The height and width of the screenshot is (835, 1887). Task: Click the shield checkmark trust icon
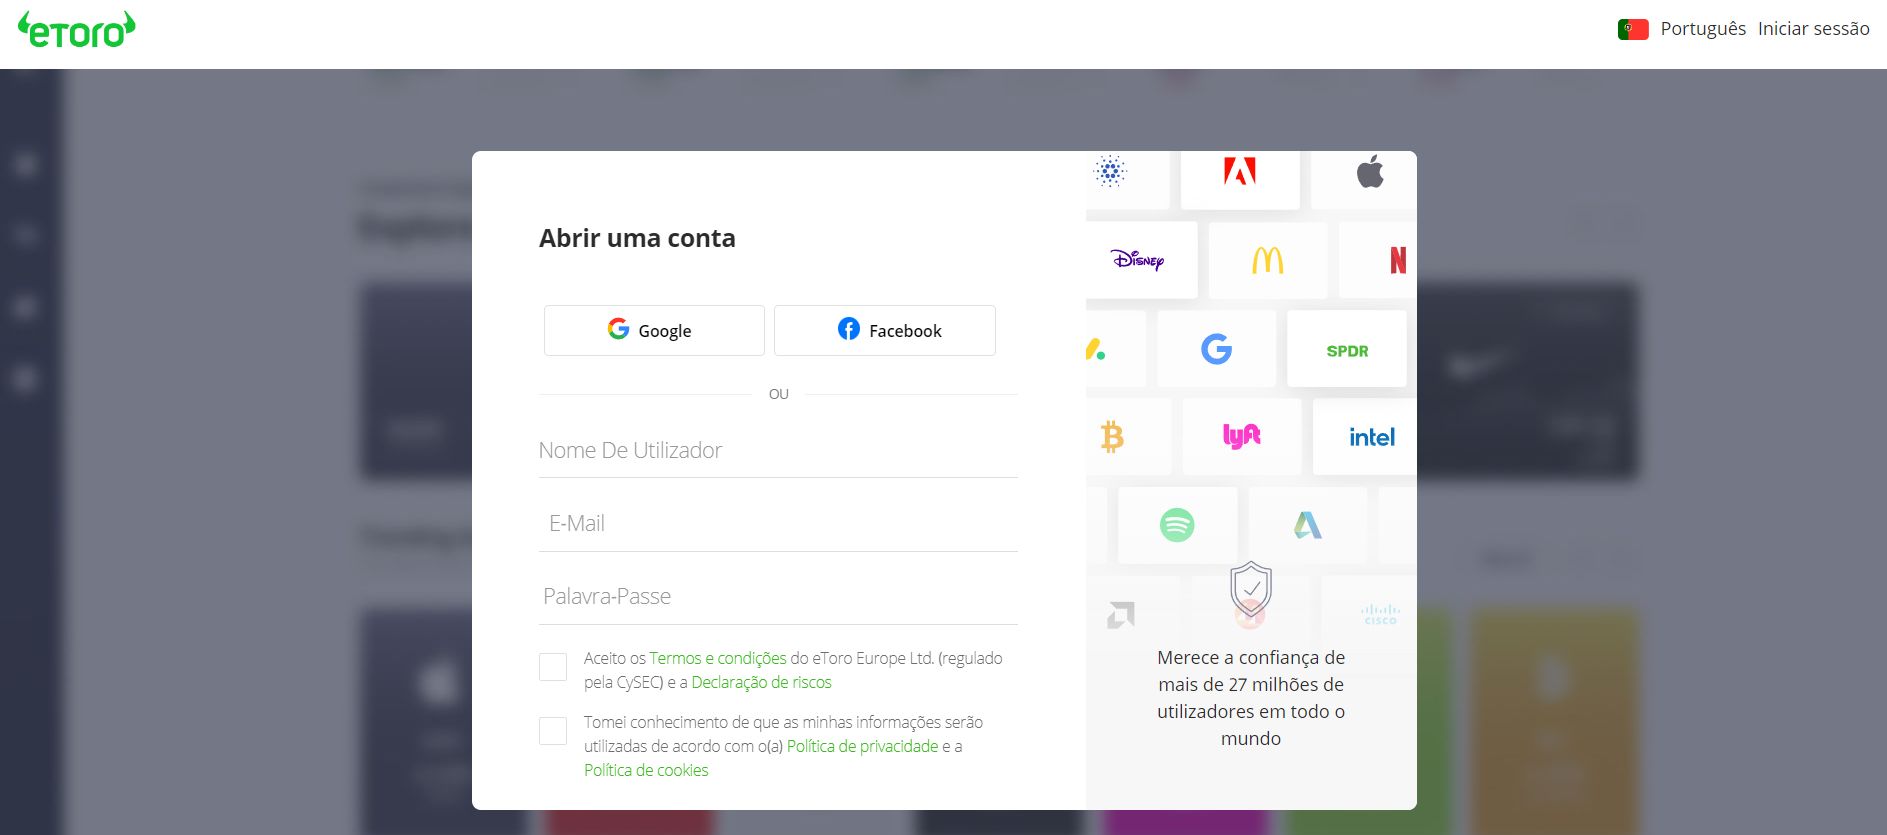coord(1251,589)
